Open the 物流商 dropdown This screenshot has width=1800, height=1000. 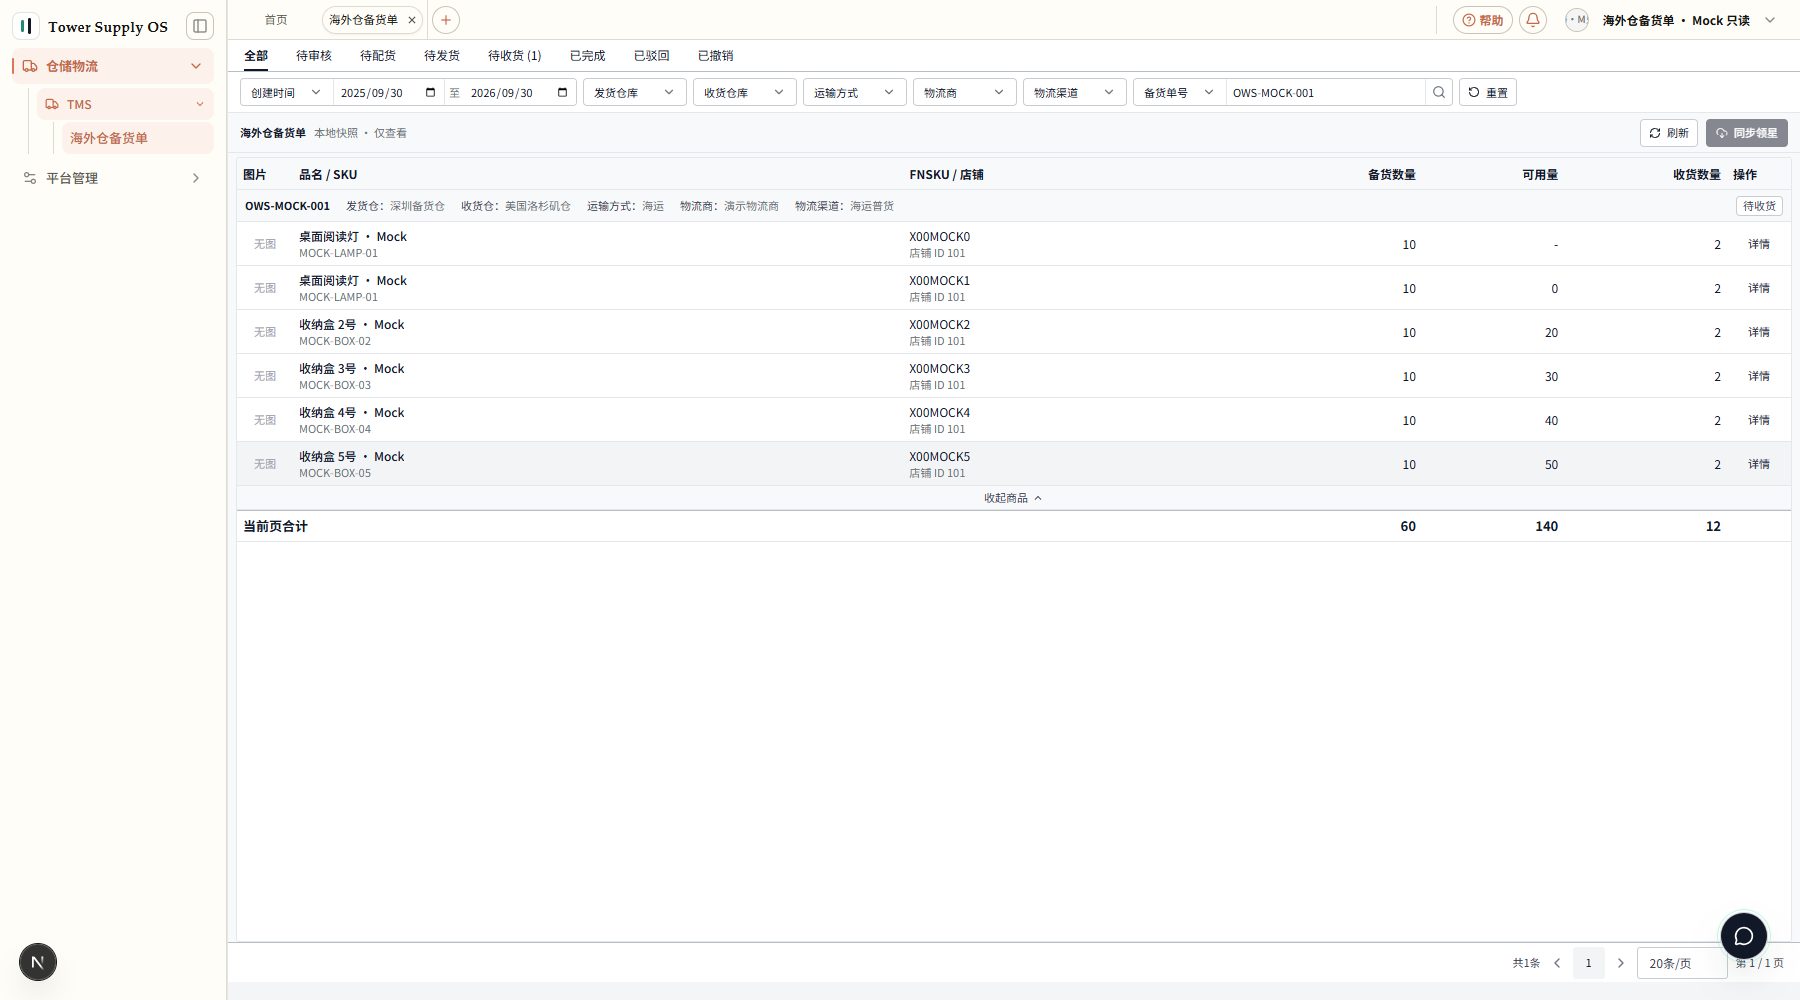click(965, 93)
